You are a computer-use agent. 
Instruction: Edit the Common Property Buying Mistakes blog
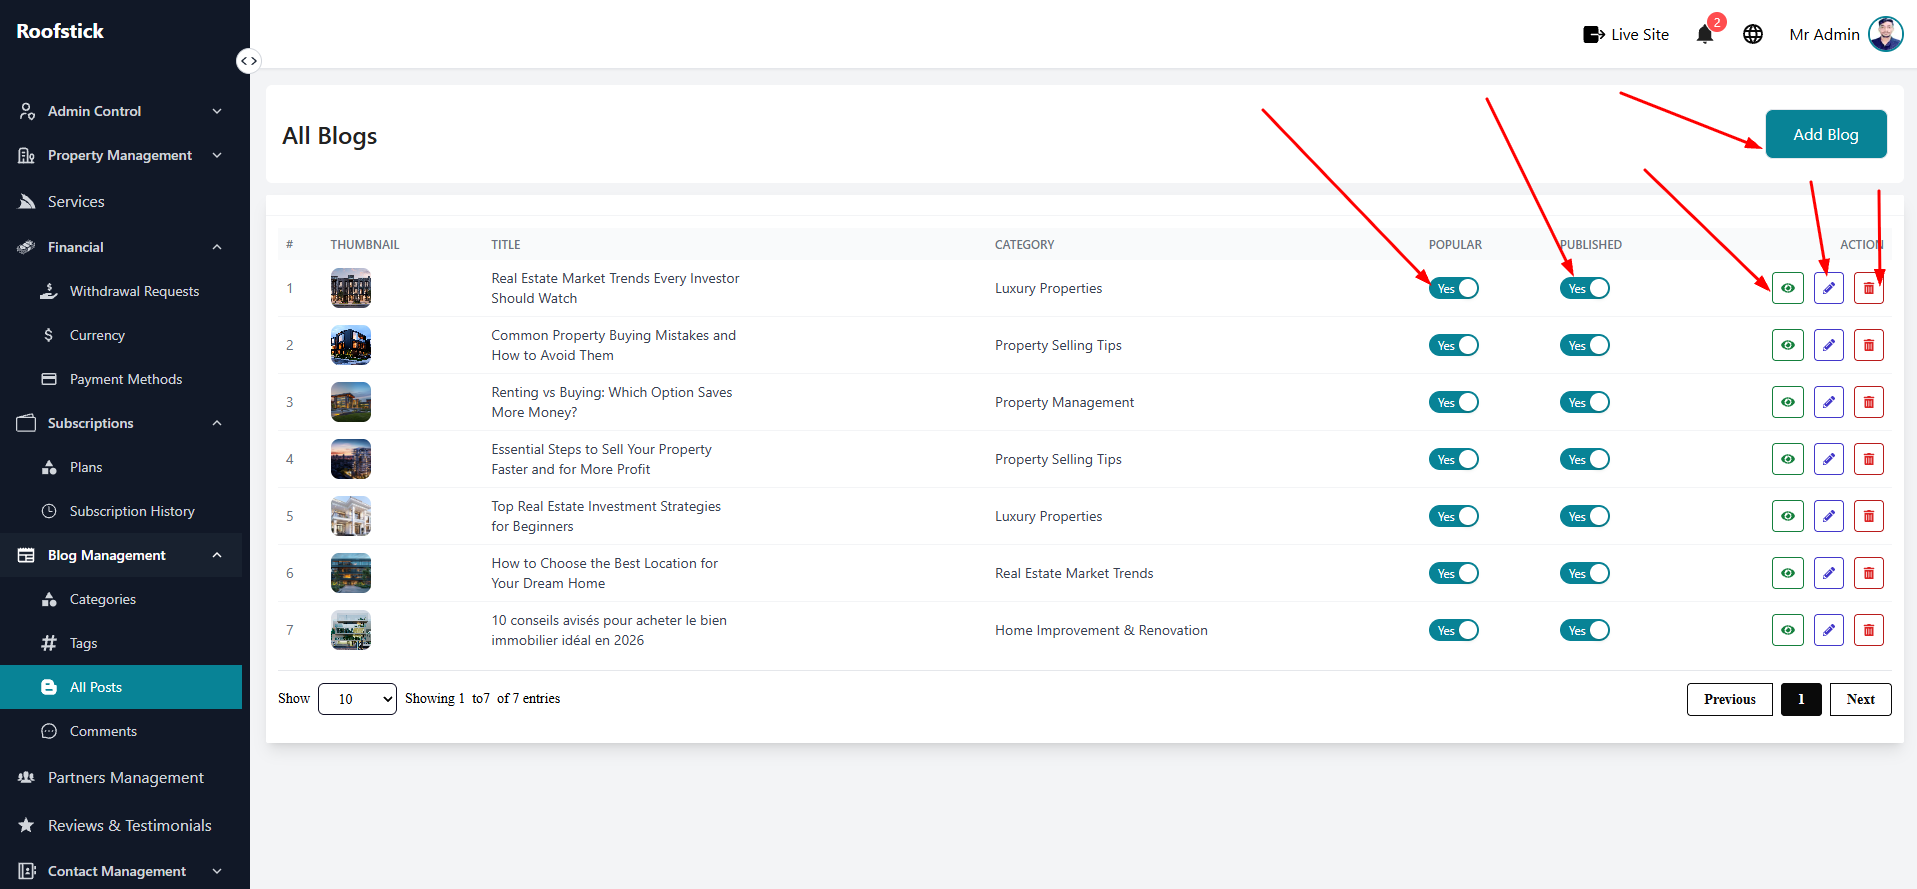pos(1829,345)
